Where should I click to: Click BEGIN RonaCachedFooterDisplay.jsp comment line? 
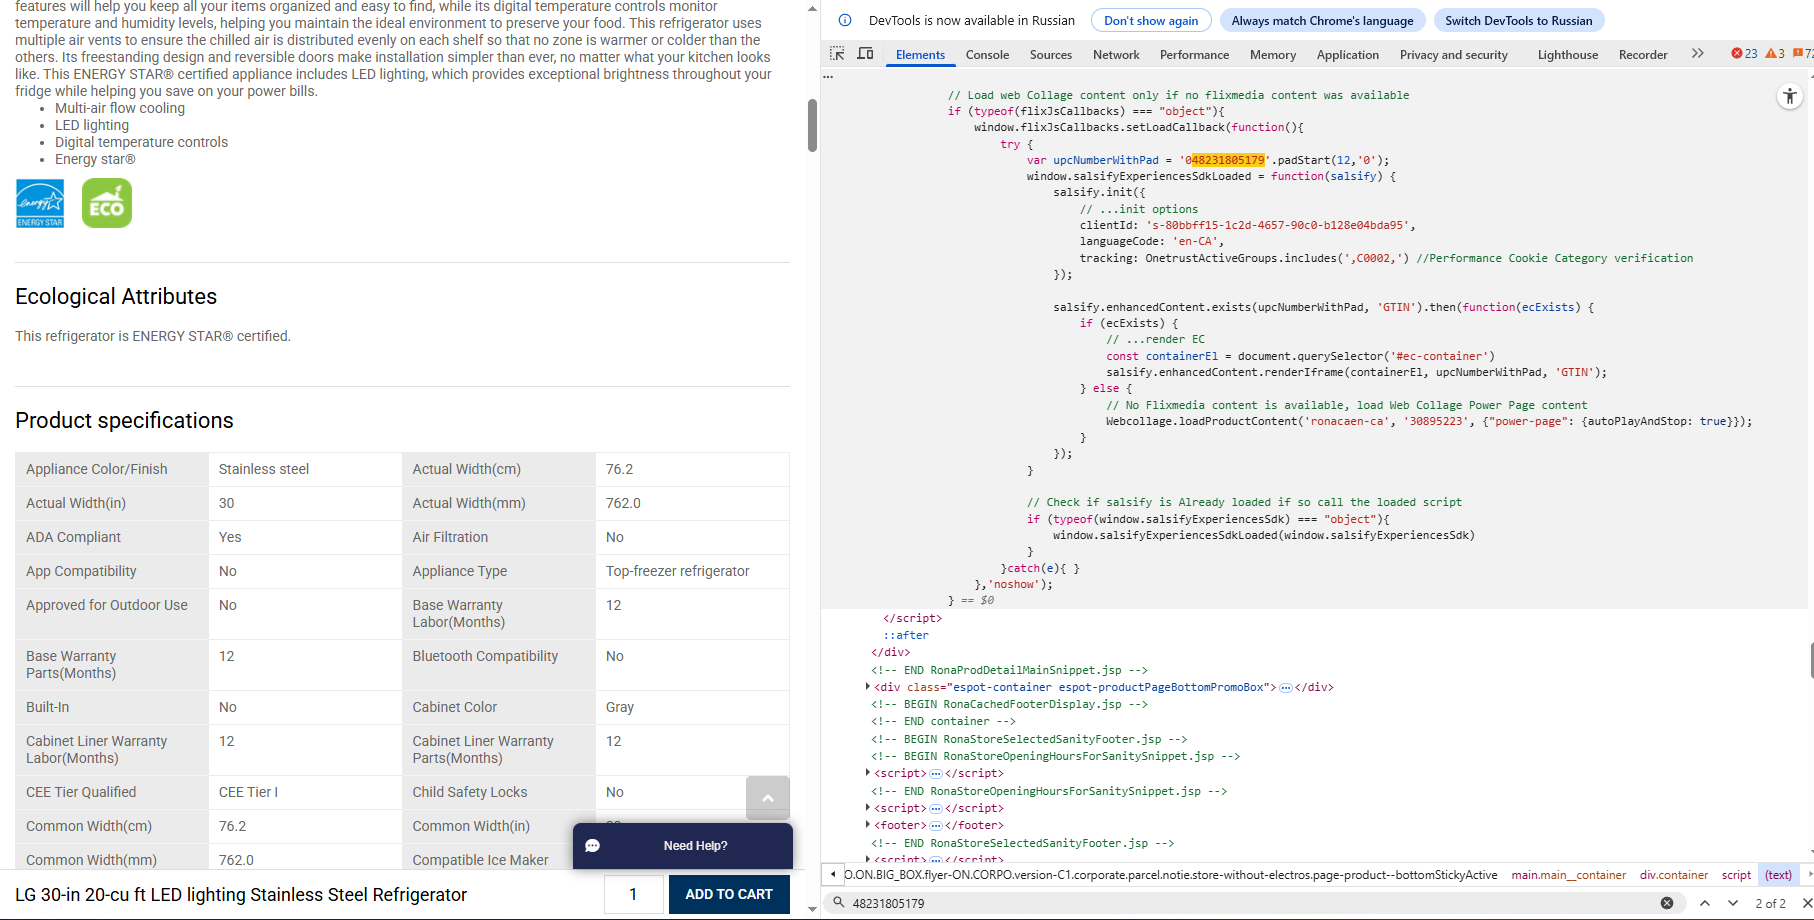click(1009, 704)
